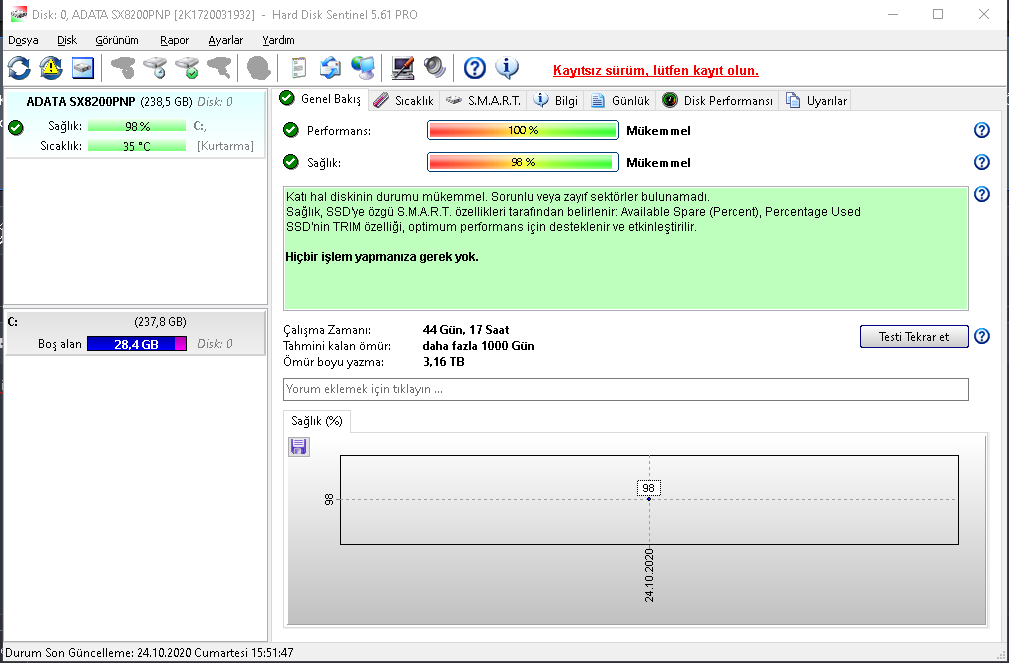Click the 3,16 TB lifetime writes value
The width and height of the screenshot is (1009, 663).
443,362
